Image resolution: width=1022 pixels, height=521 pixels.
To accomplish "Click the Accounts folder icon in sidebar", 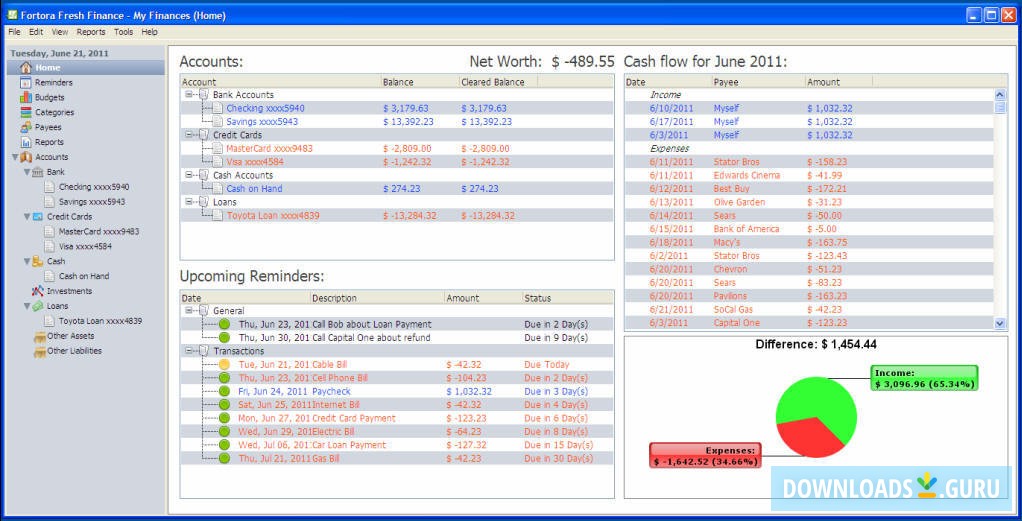I will tap(26, 157).
